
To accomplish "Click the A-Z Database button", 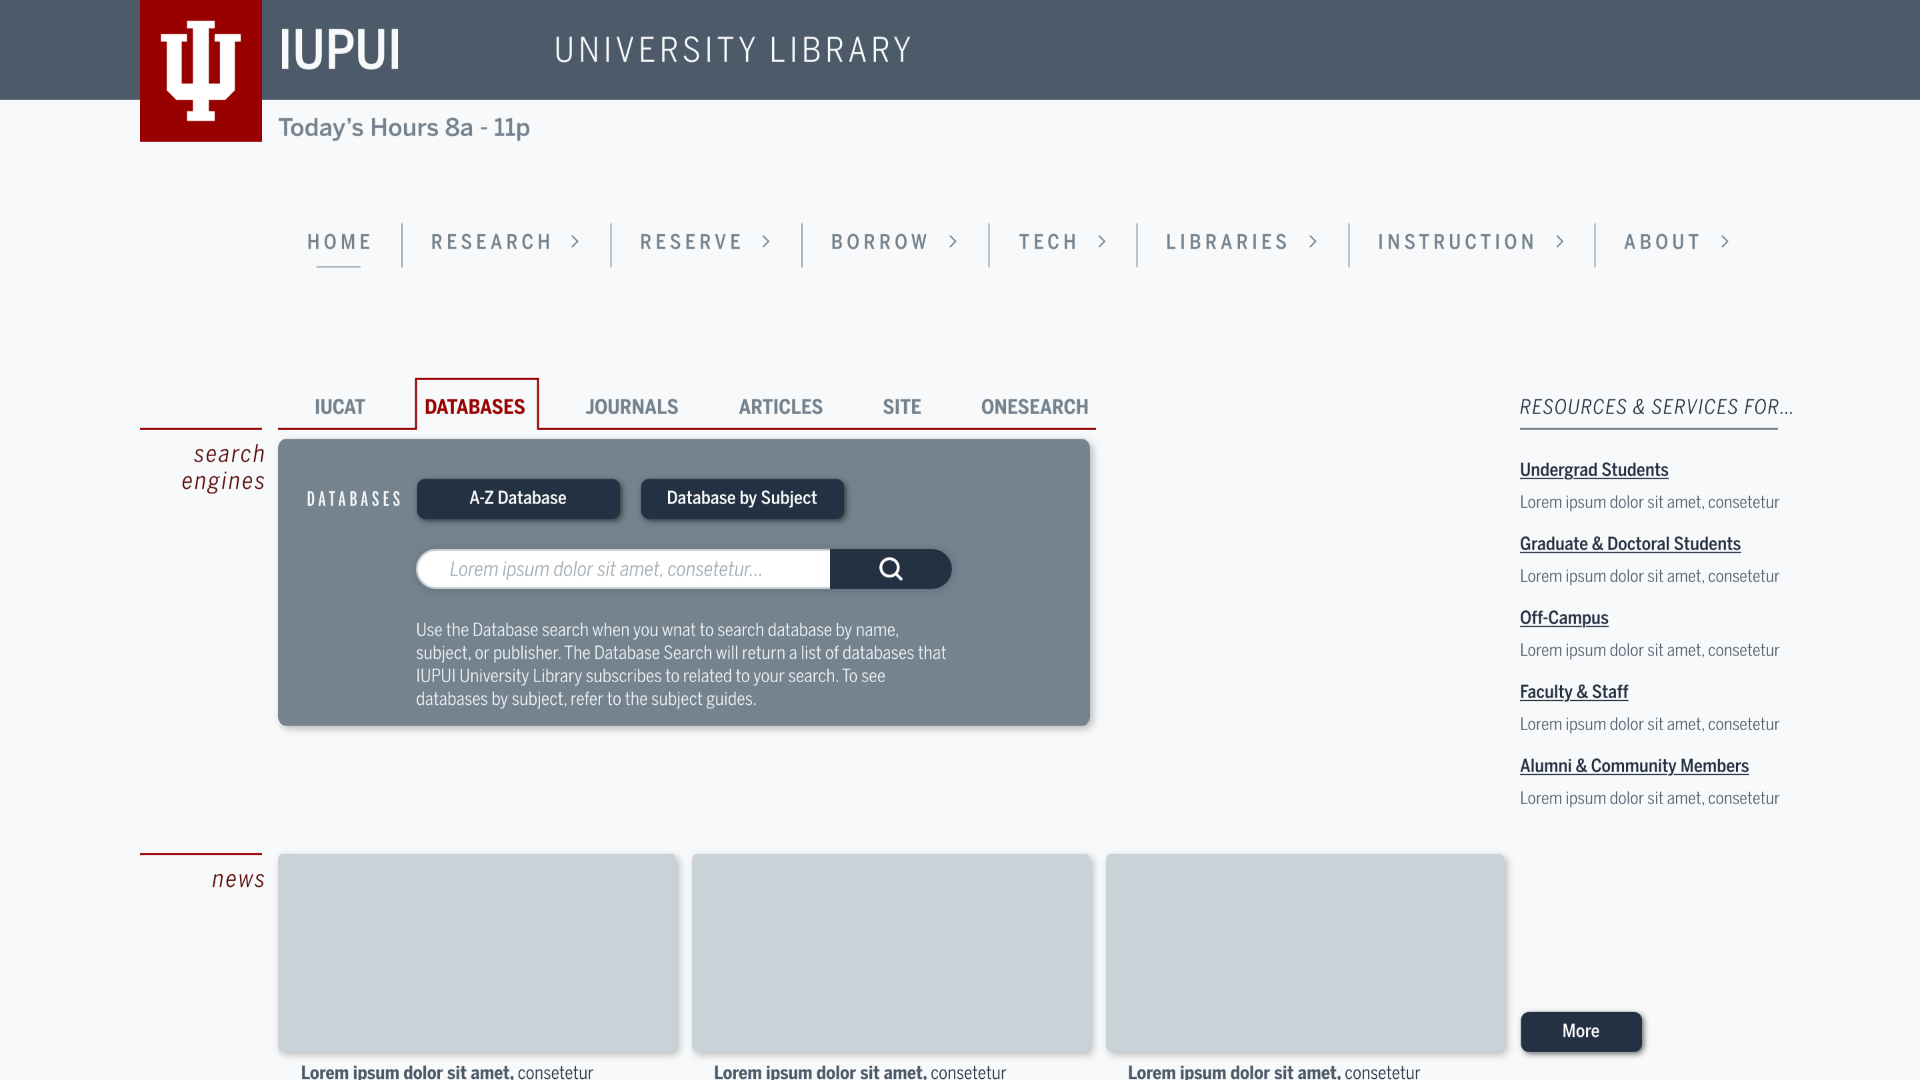I will click(x=518, y=498).
